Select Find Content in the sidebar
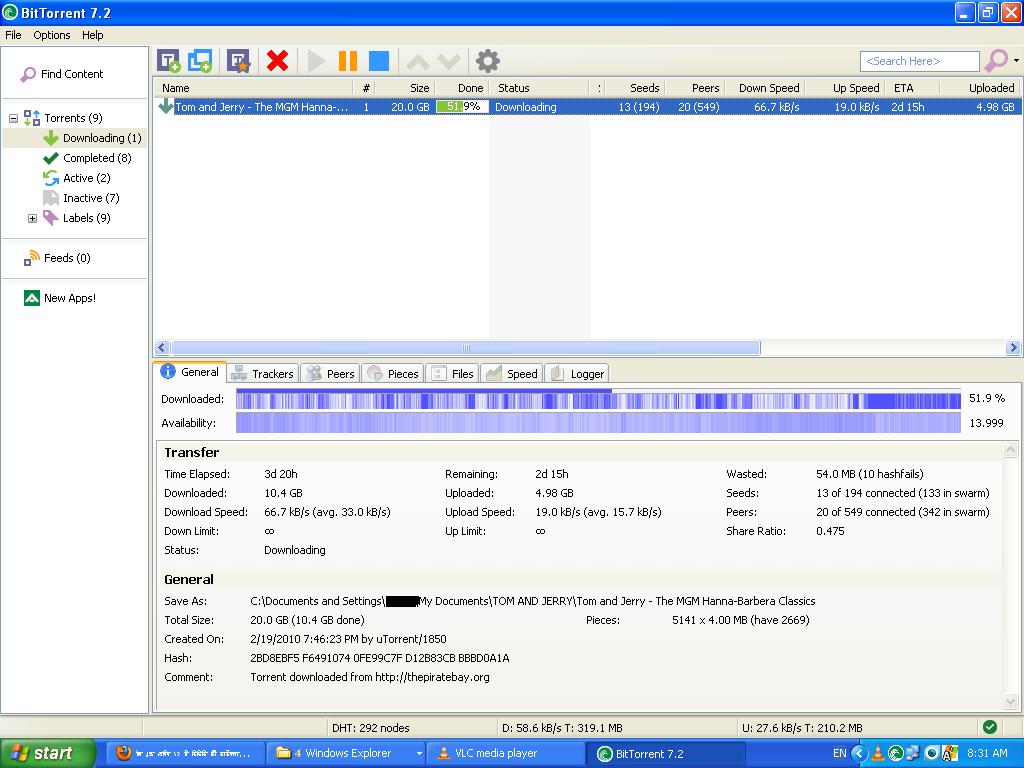Viewport: 1024px width, 768px height. click(x=61, y=74)
